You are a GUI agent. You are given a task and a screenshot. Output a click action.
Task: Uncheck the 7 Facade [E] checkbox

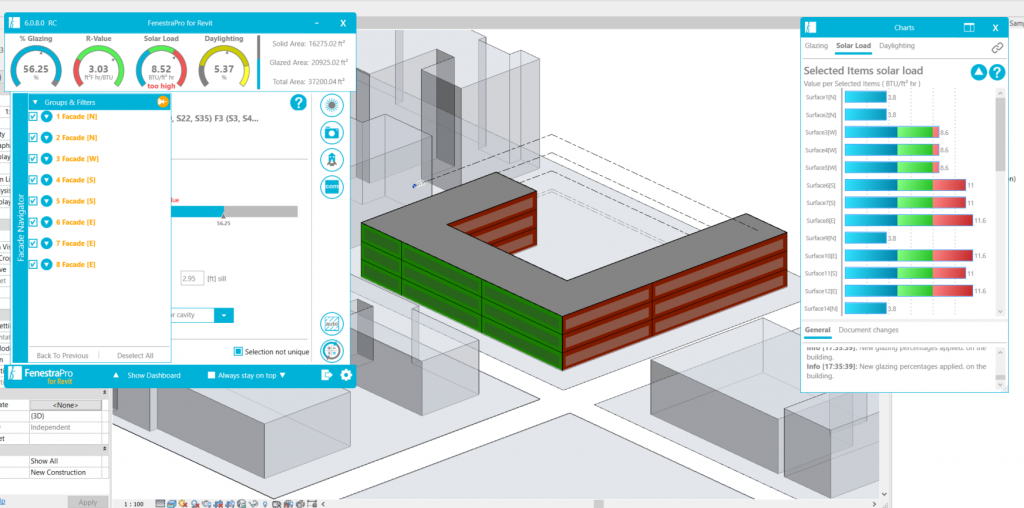(x=33, y=243)
